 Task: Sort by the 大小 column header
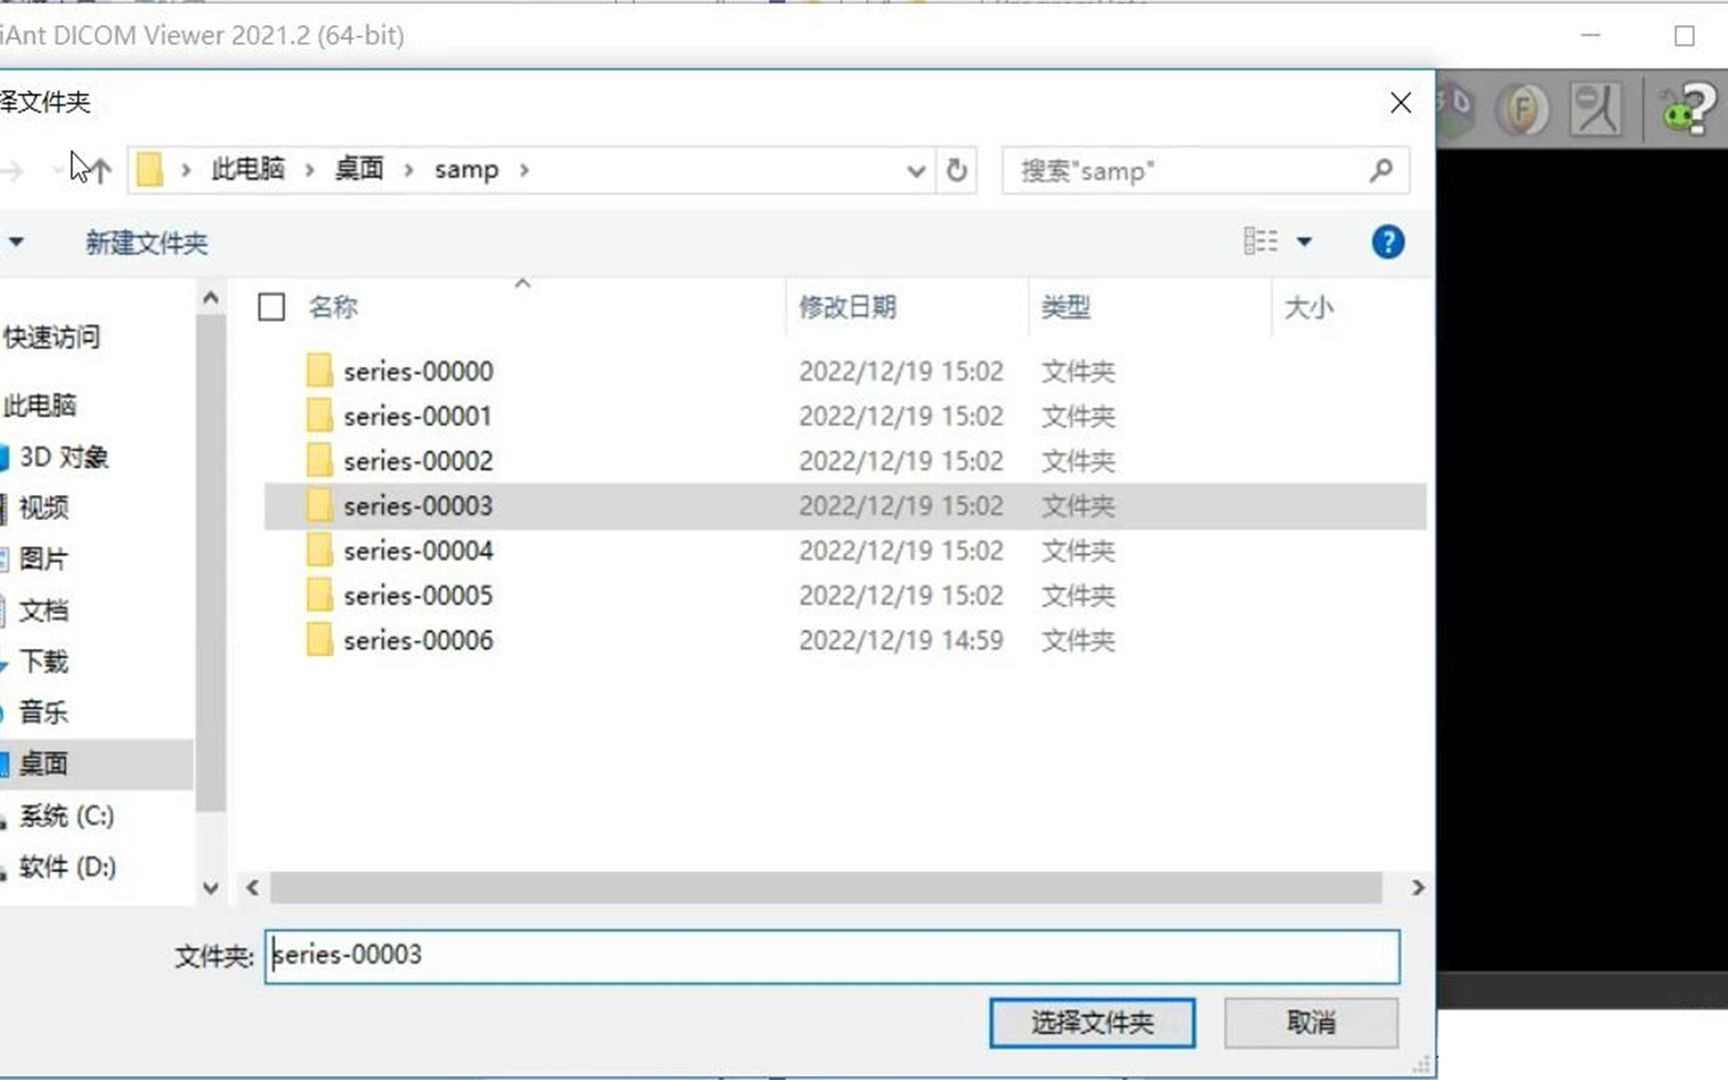(1309, 306)
